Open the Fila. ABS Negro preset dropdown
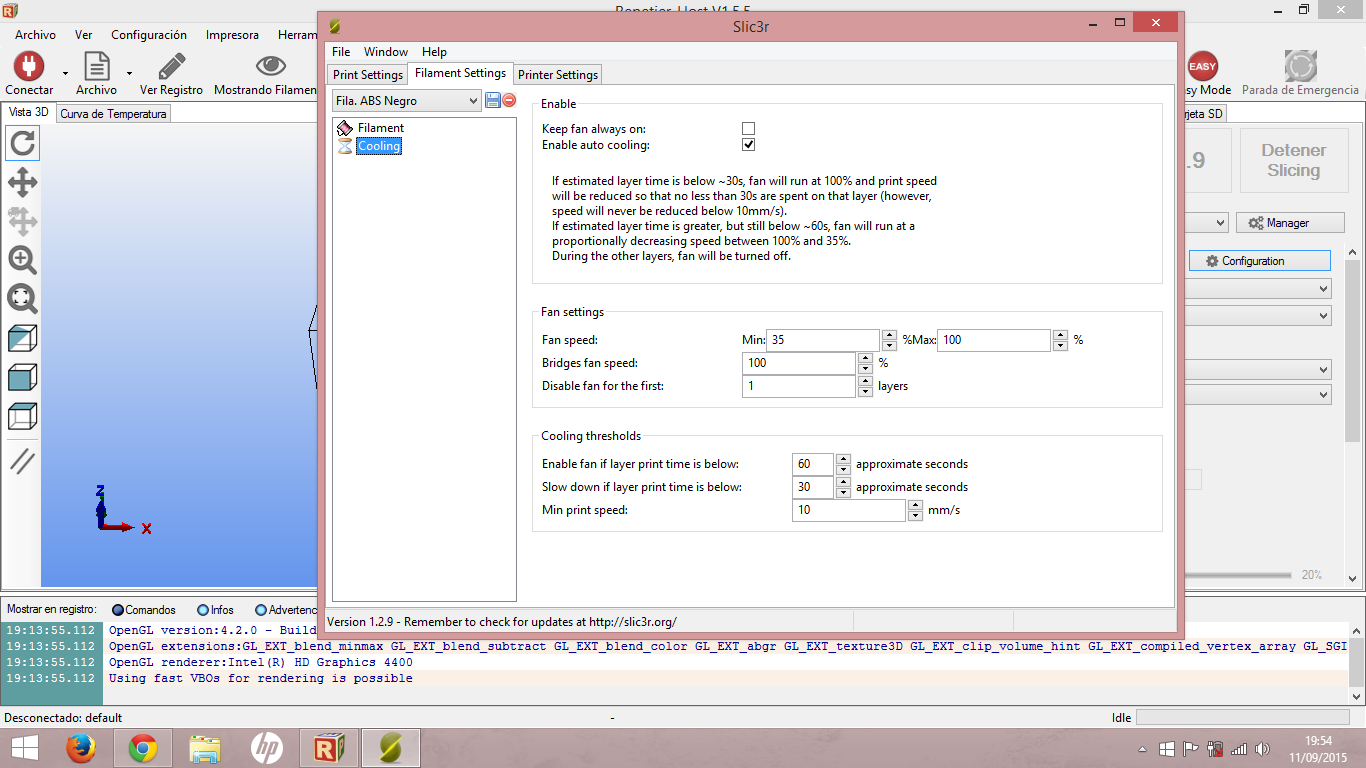Viewport: 1366px width, 768px height. [x=407, y=101]
